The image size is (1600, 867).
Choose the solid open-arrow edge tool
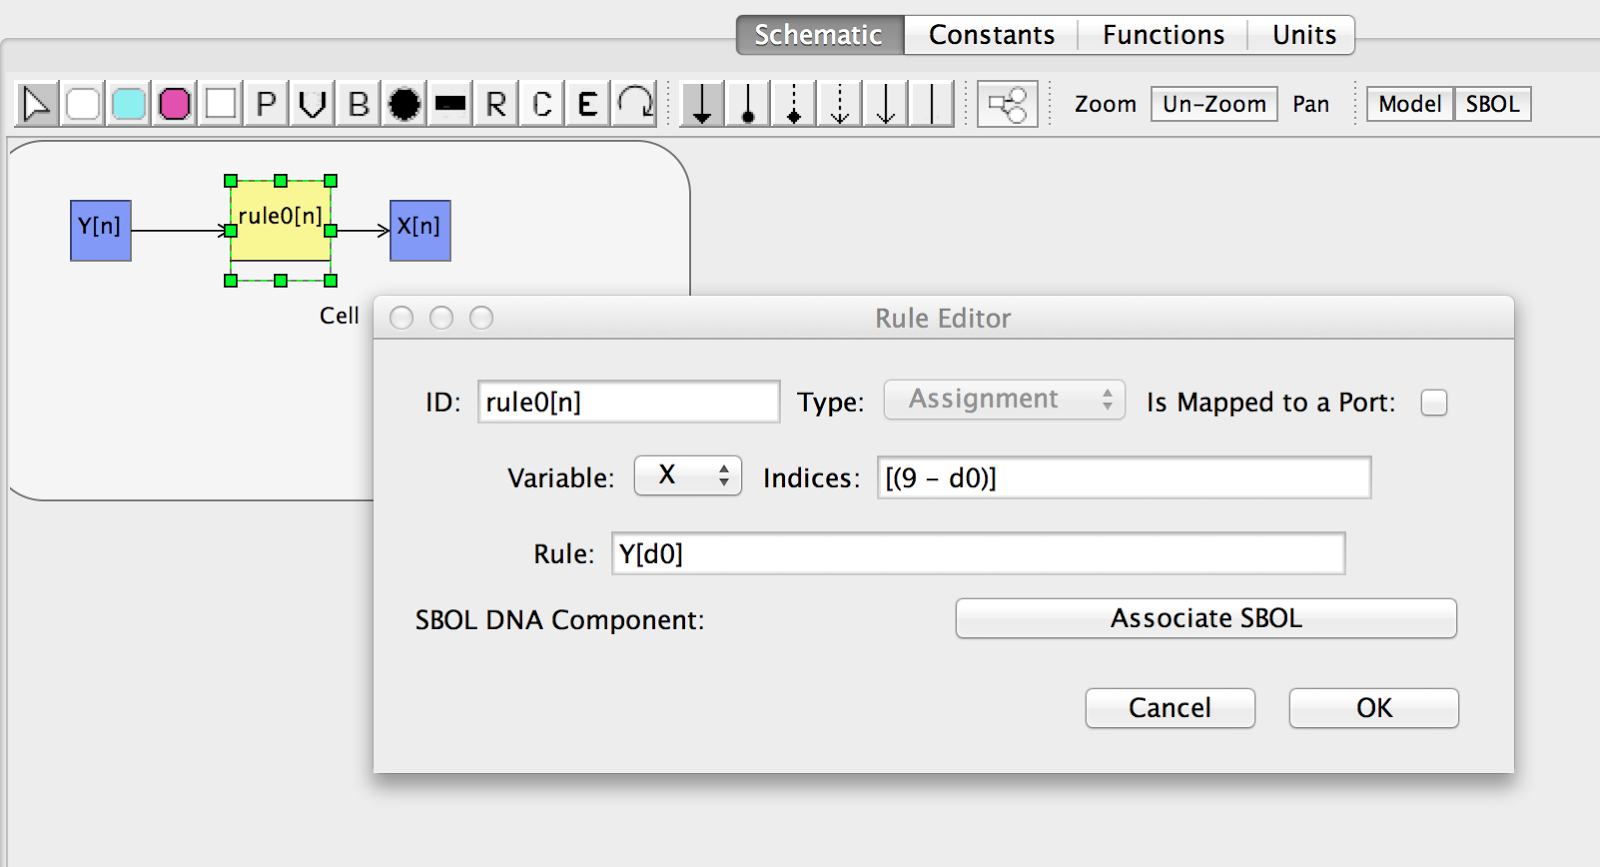[886, 104]
